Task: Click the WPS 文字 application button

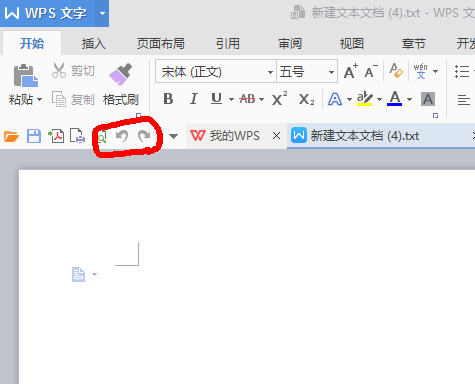Action: tap(47, 13)
